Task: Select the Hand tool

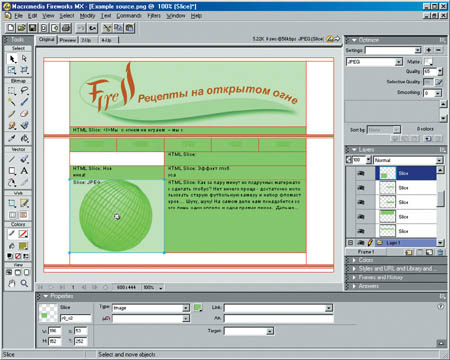Action: 12,283
